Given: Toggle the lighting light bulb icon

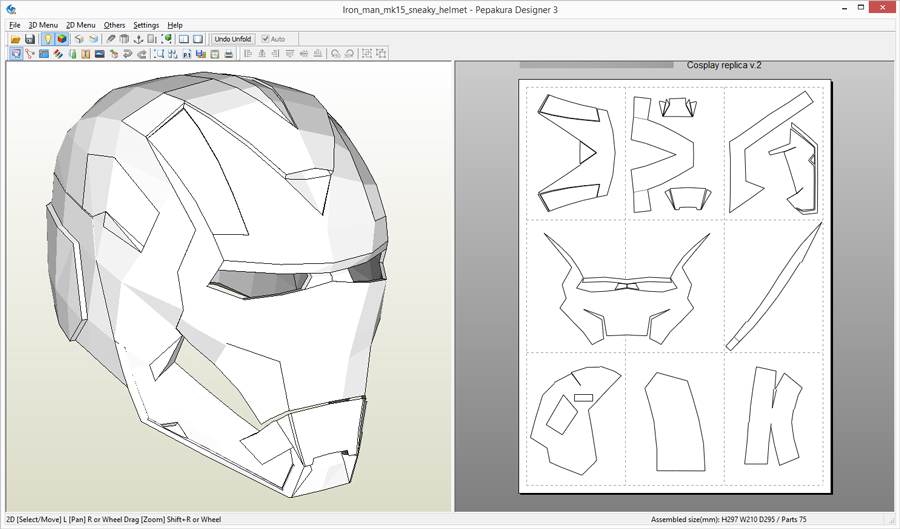Looking at the screenshot, I should [48, 39].
